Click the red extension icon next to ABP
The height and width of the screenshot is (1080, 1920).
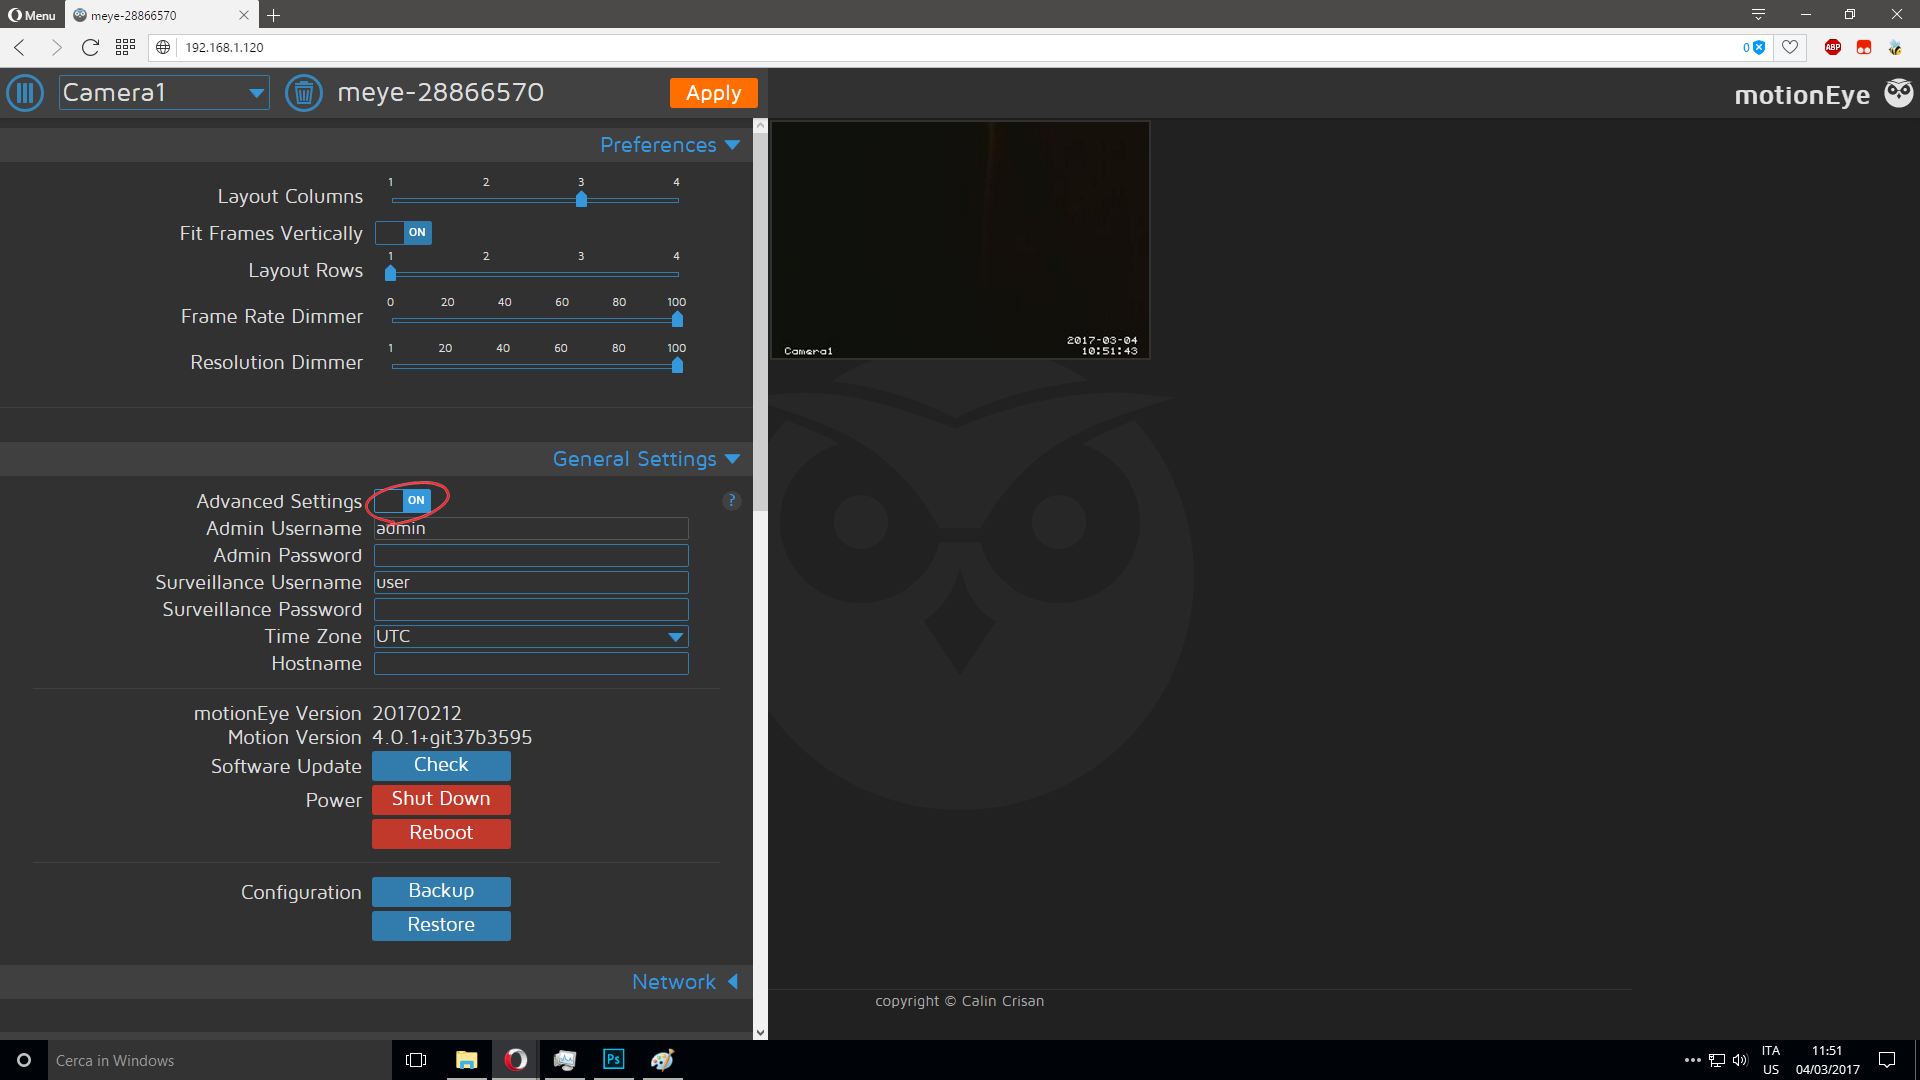click(x=1864, y=47)
